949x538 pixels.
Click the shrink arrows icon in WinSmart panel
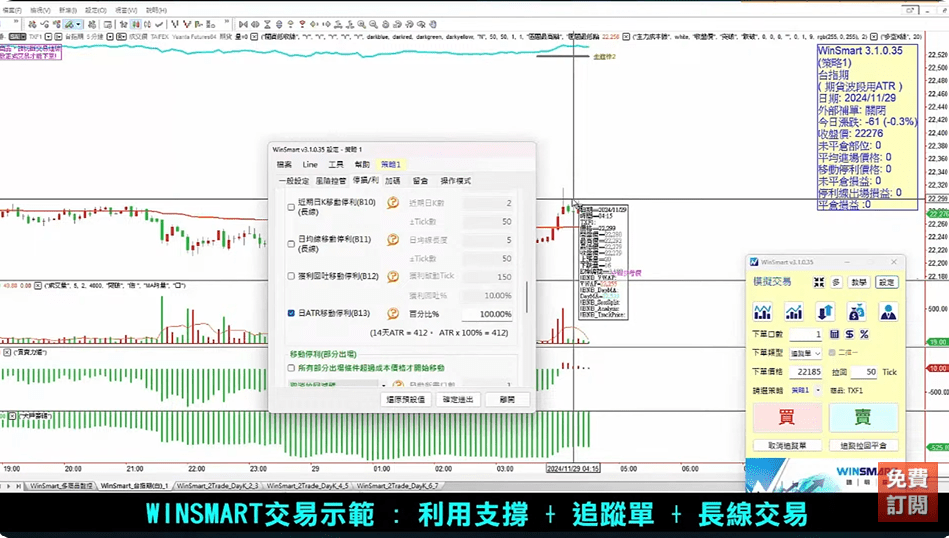[x=819, y=282]
